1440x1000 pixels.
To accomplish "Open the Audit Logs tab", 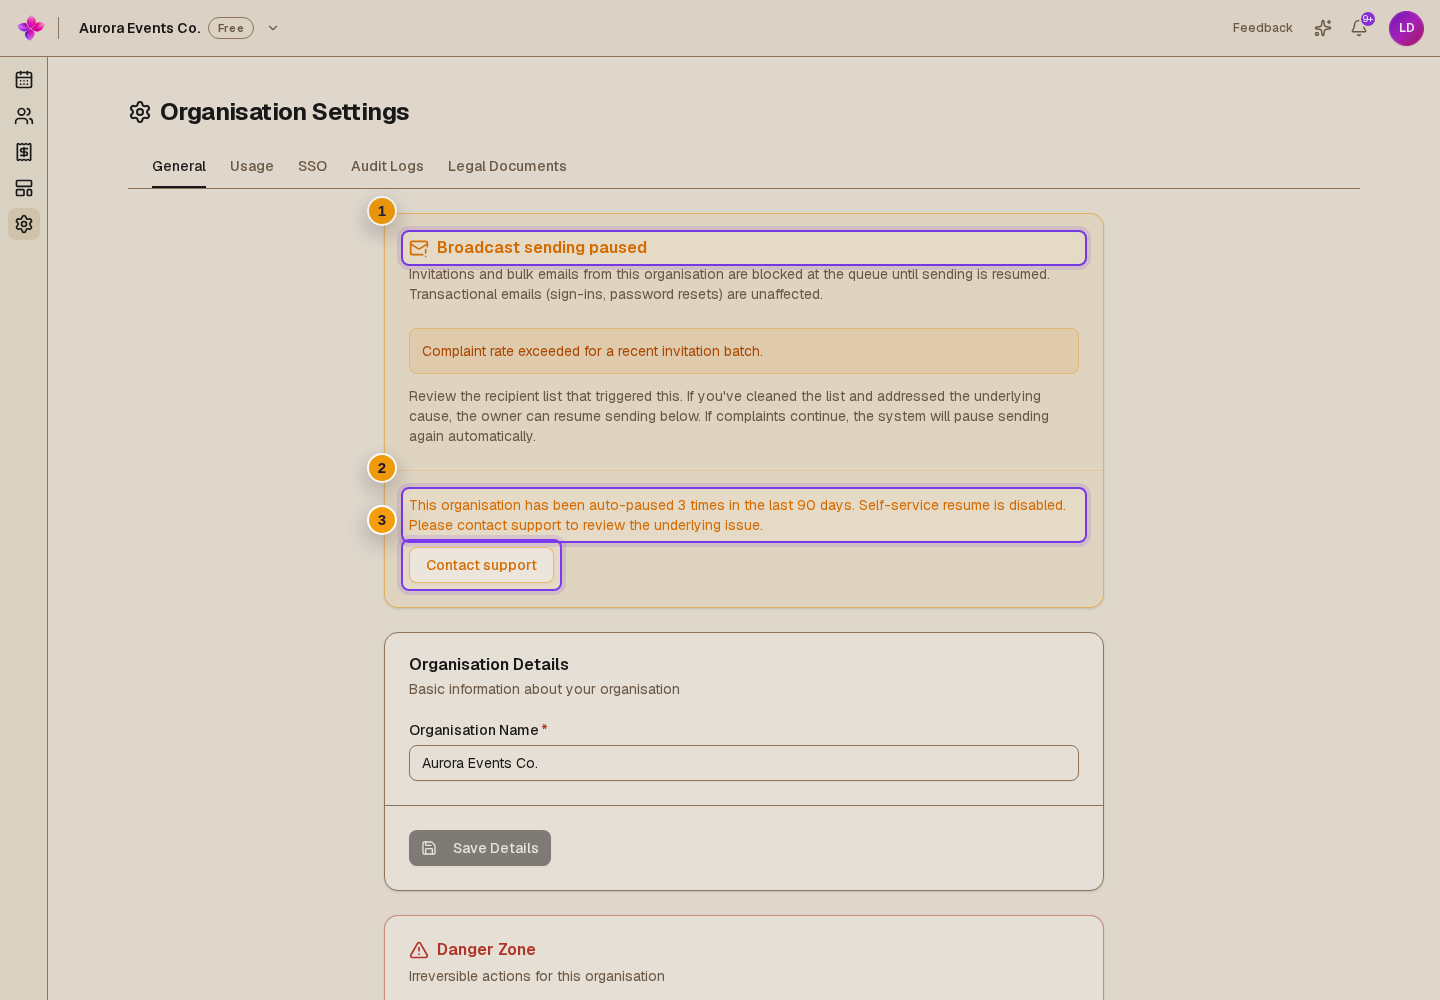I will 387,166.
